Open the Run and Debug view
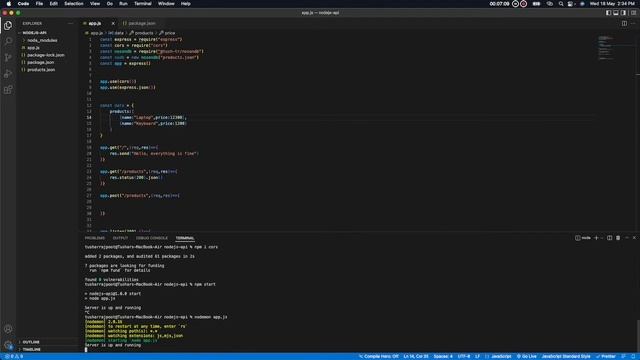This screenshot has width=640, height=360. (x=8, y=74)
